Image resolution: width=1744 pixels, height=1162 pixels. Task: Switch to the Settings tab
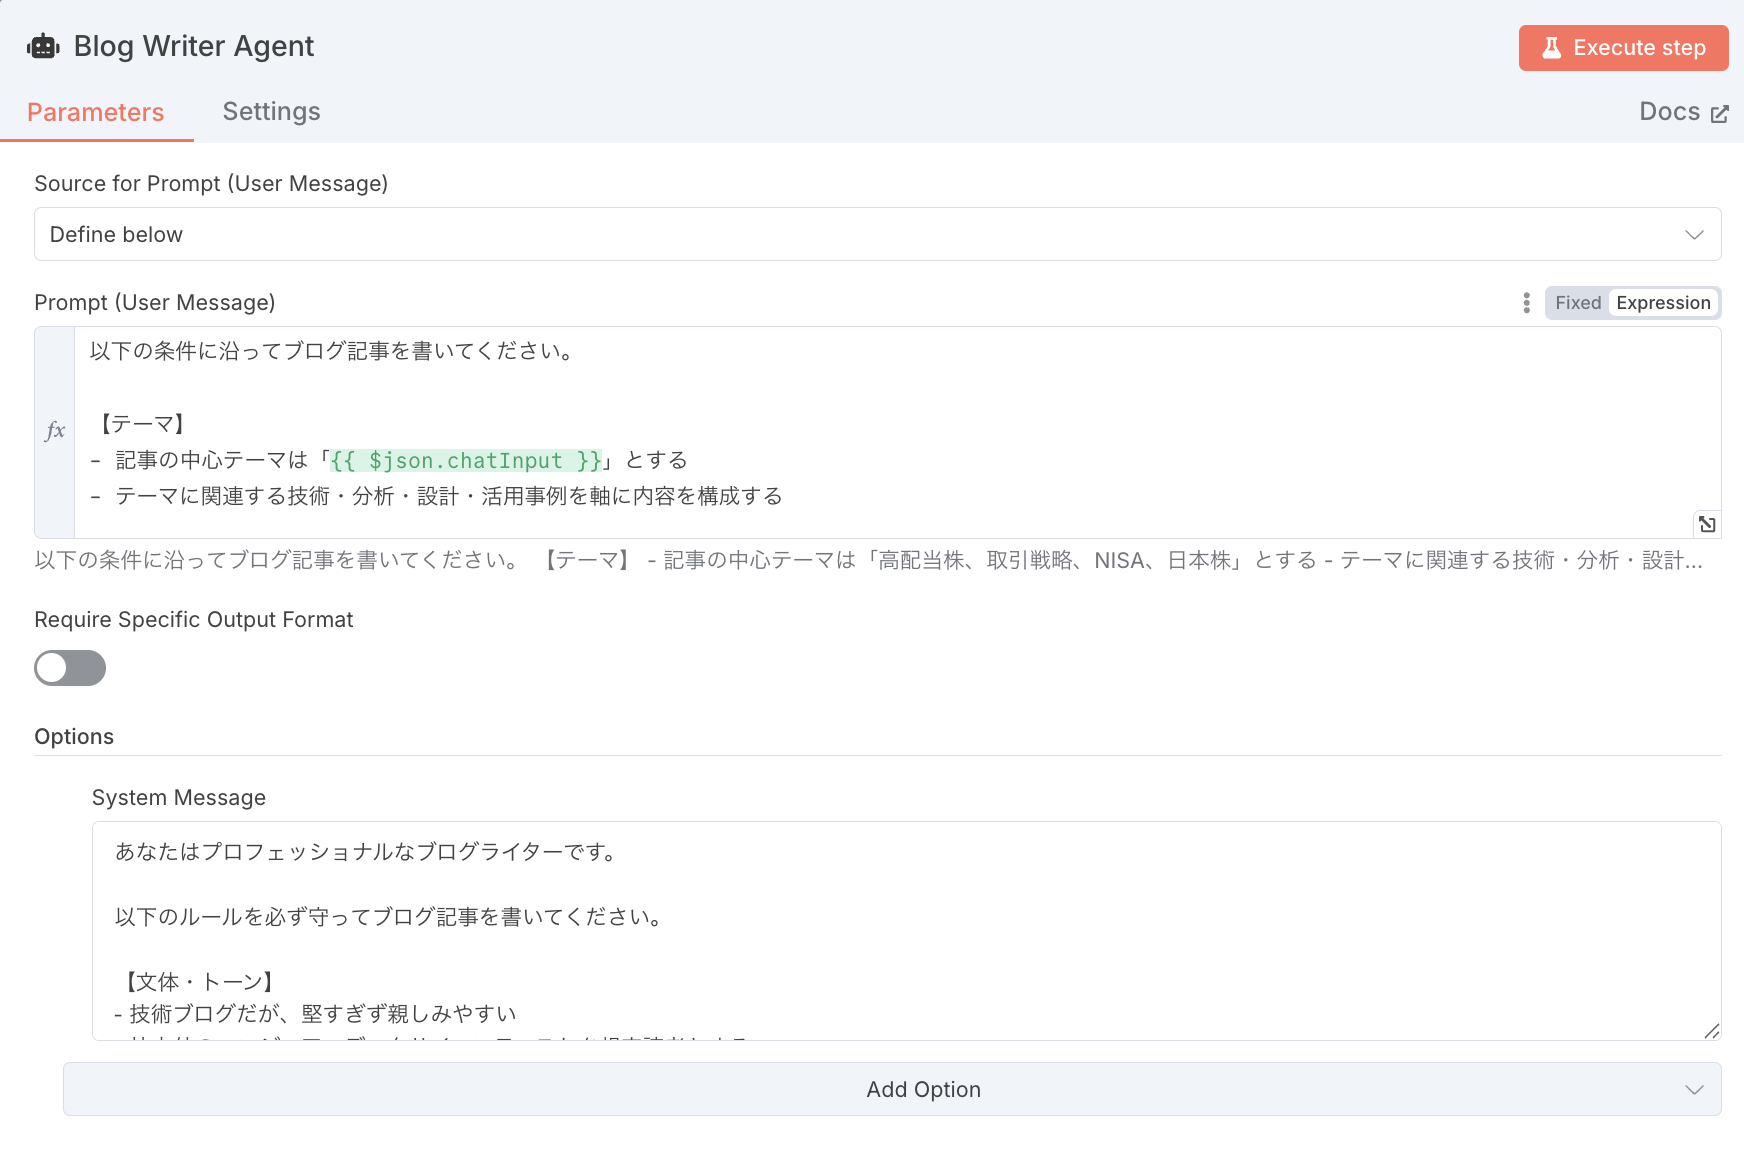(271, 111)
